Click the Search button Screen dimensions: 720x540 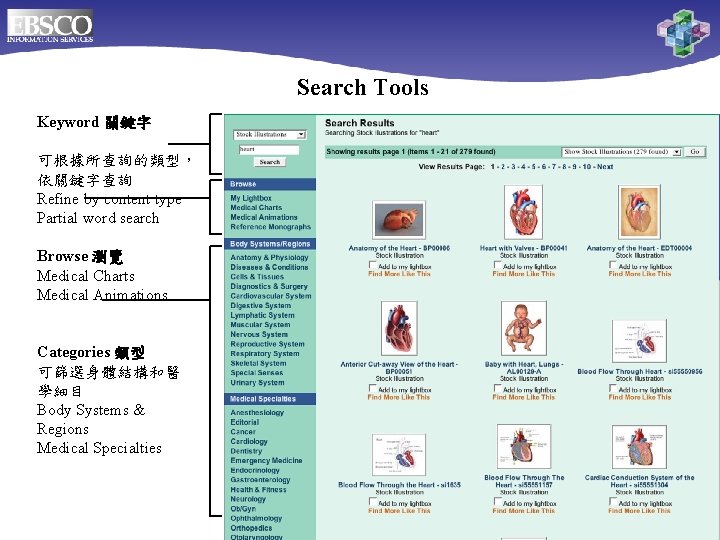coord(270,162)
